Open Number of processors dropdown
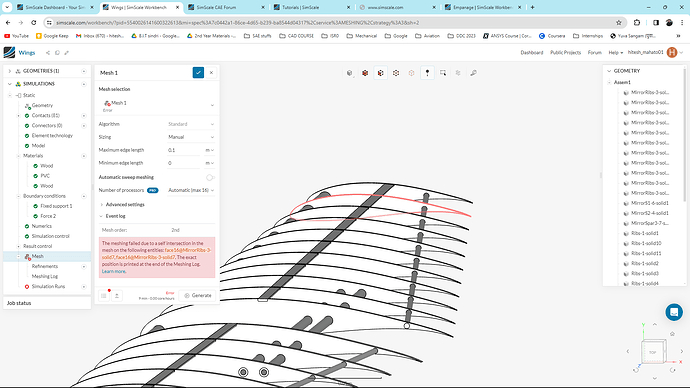This screenshot has width=690, height=388. (x=191, y=190)
